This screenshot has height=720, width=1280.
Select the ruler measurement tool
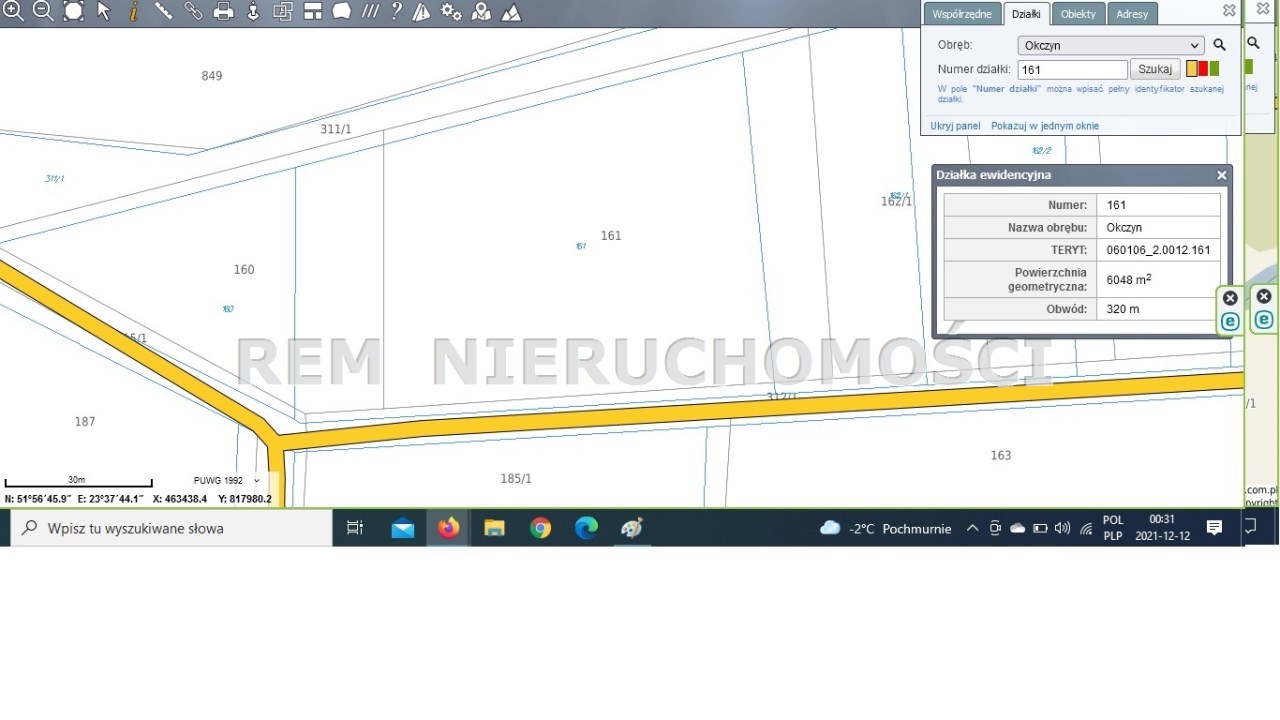[x=163, y=11]
